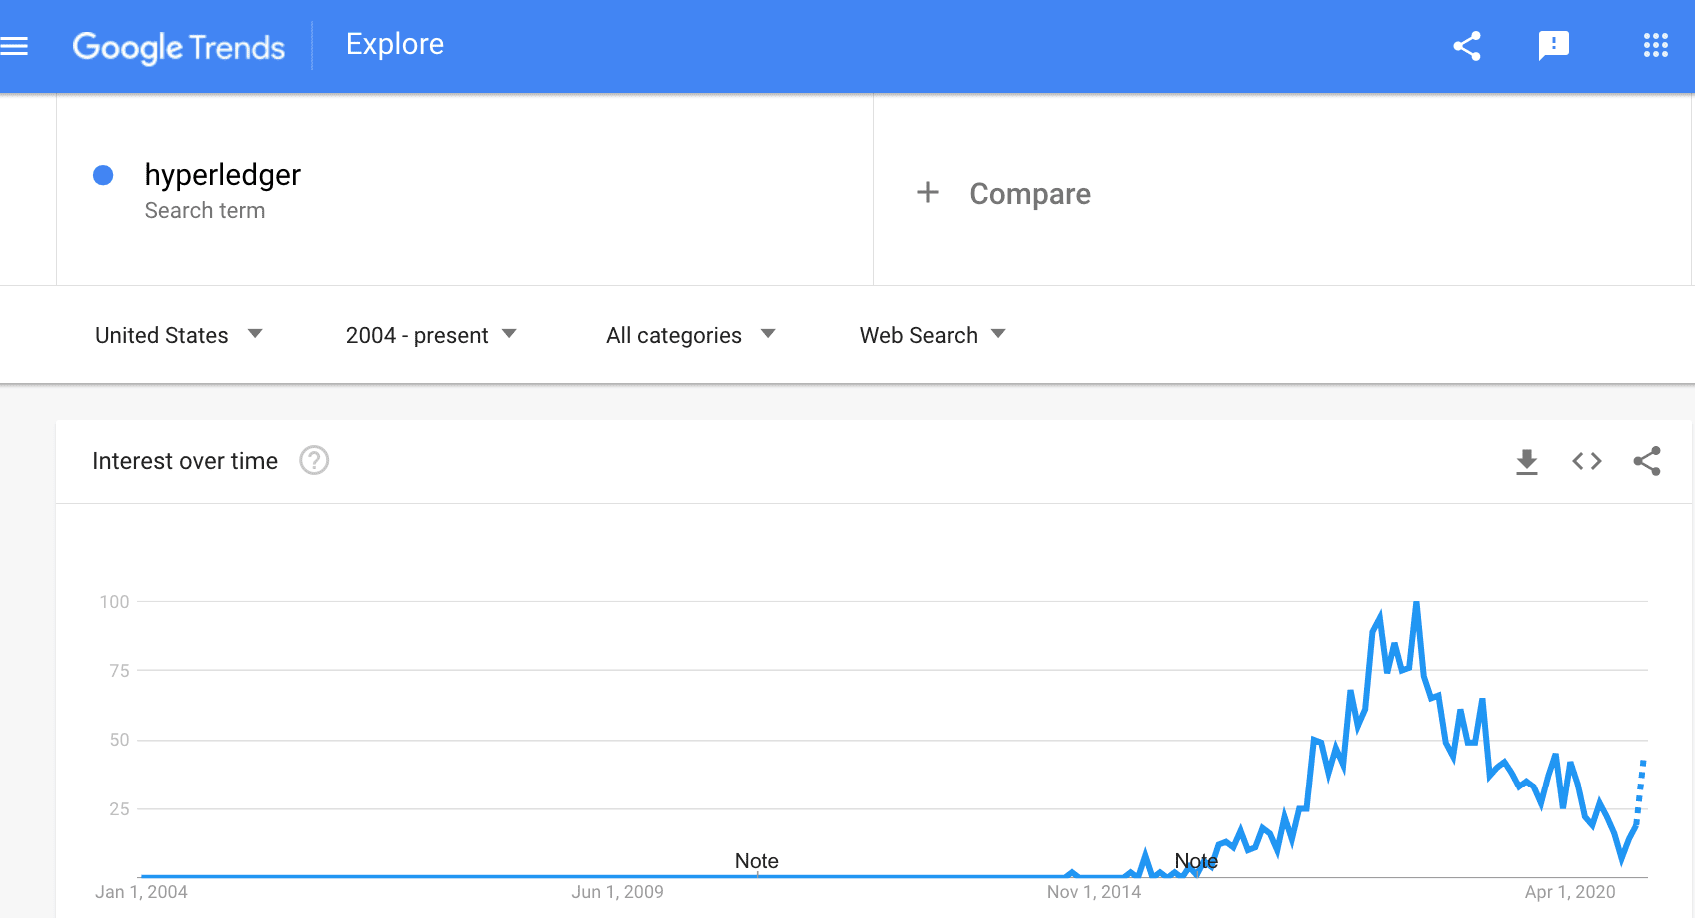Open the Interest over time help icon
The image size is (1695, 918).
click(314, 461)
